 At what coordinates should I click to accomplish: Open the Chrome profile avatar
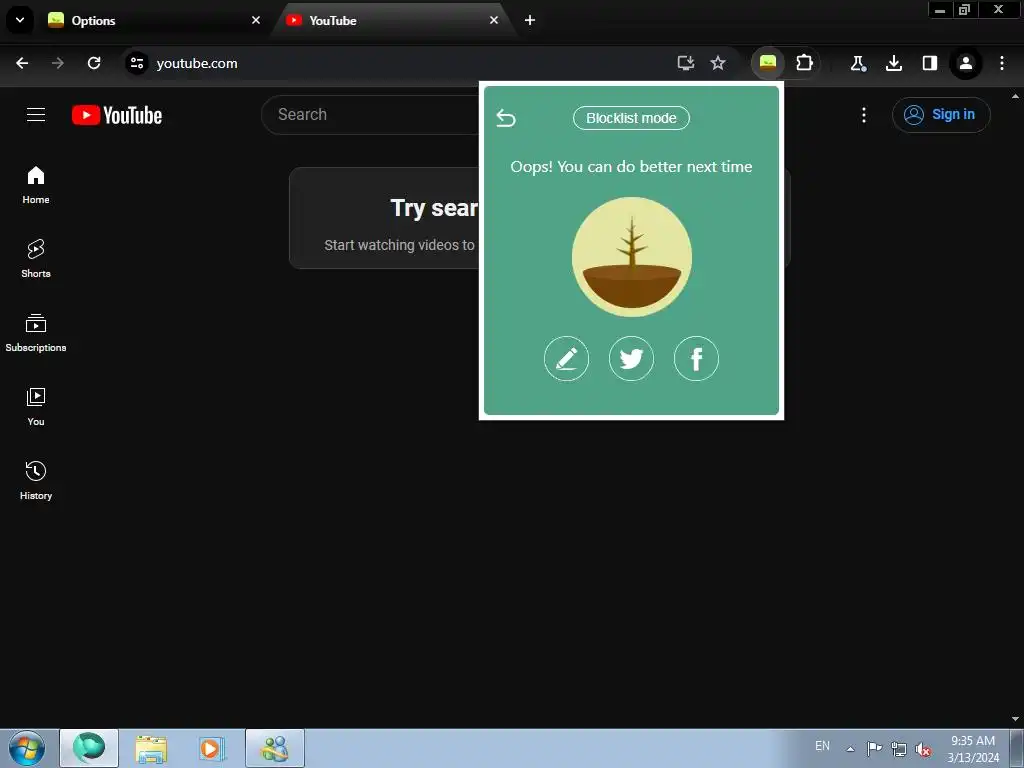click(x=965, y=63)
